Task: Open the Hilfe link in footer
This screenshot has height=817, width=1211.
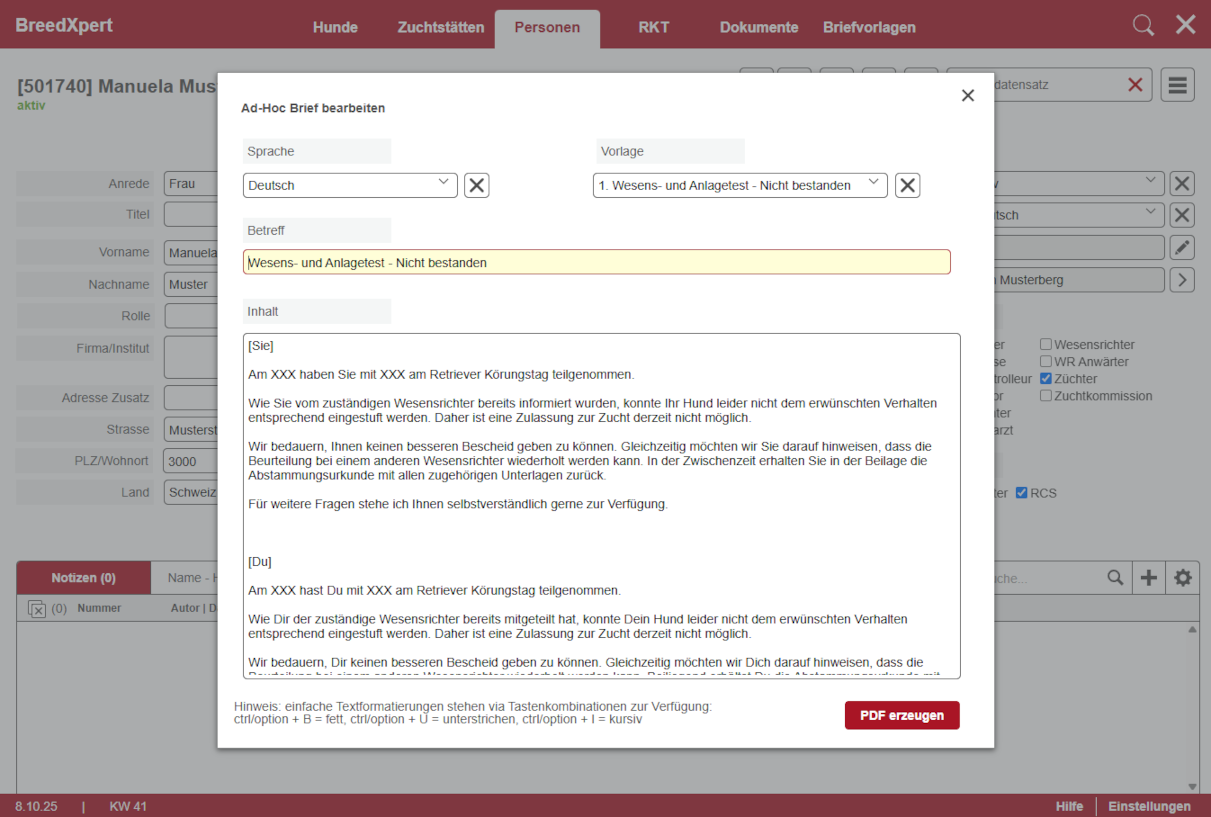Action: 1069,806
